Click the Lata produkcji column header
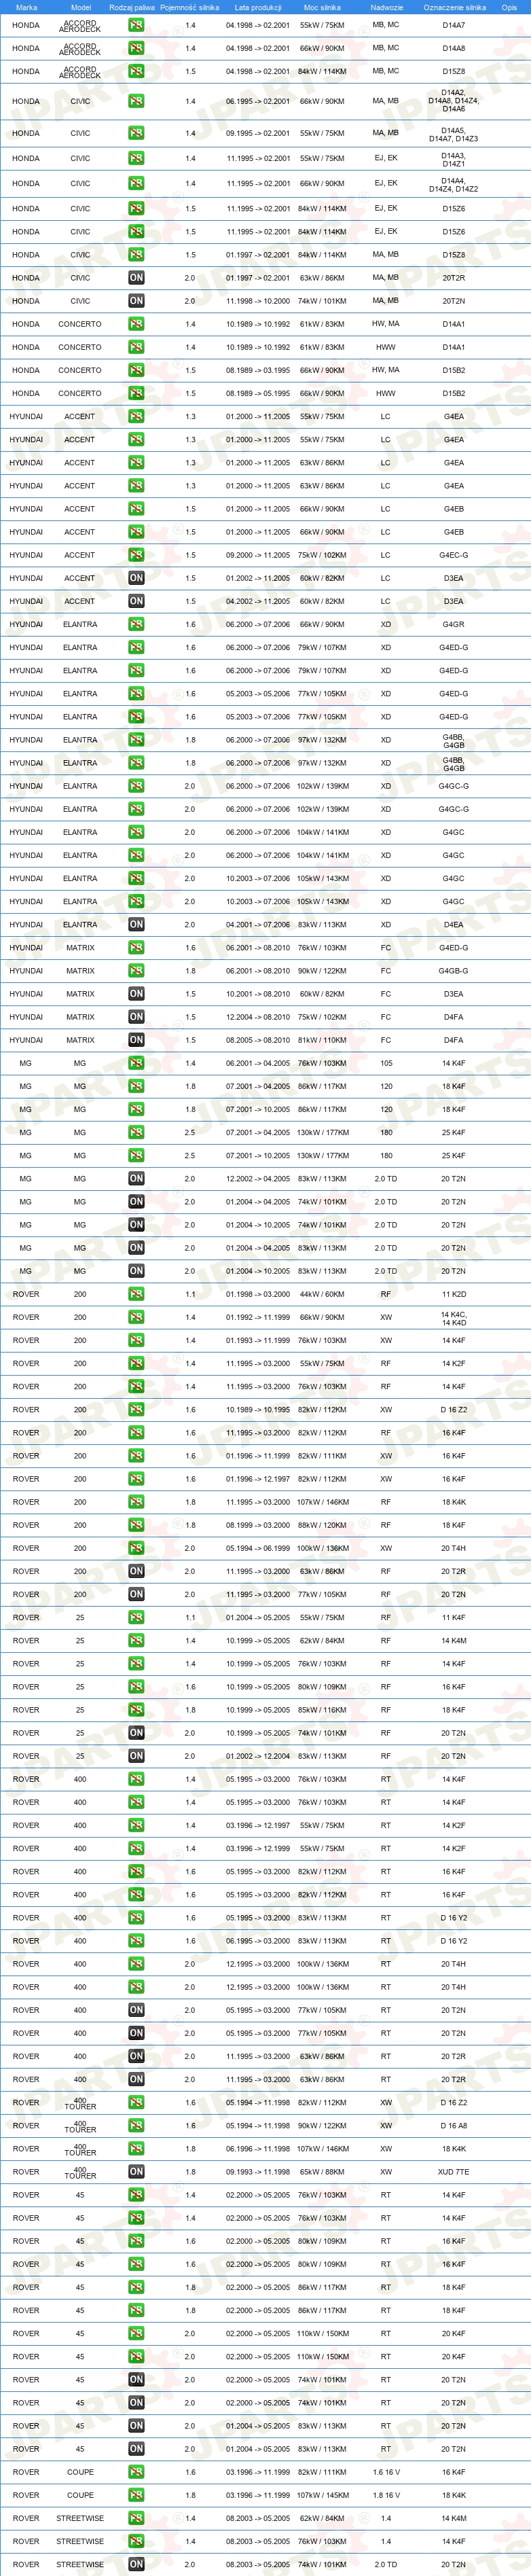 click(x=258, y=7)
